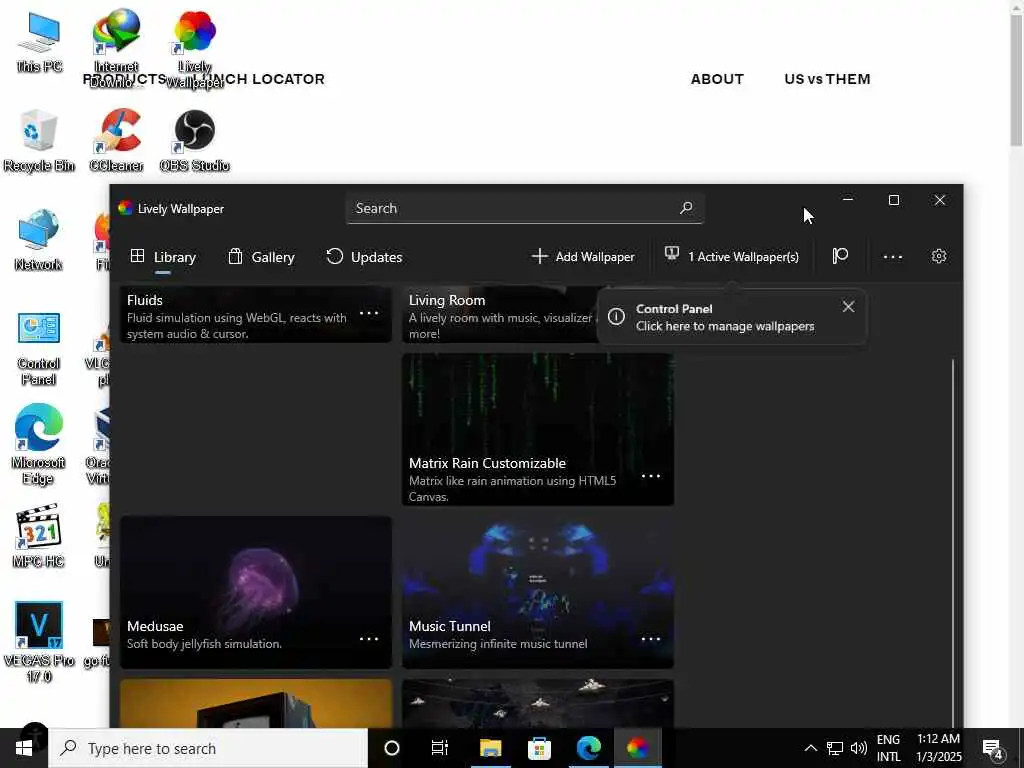Open Control Panel desktop icon
Image resolution: width=1024 pixels, height=768 pixels.
click(39, 347)
